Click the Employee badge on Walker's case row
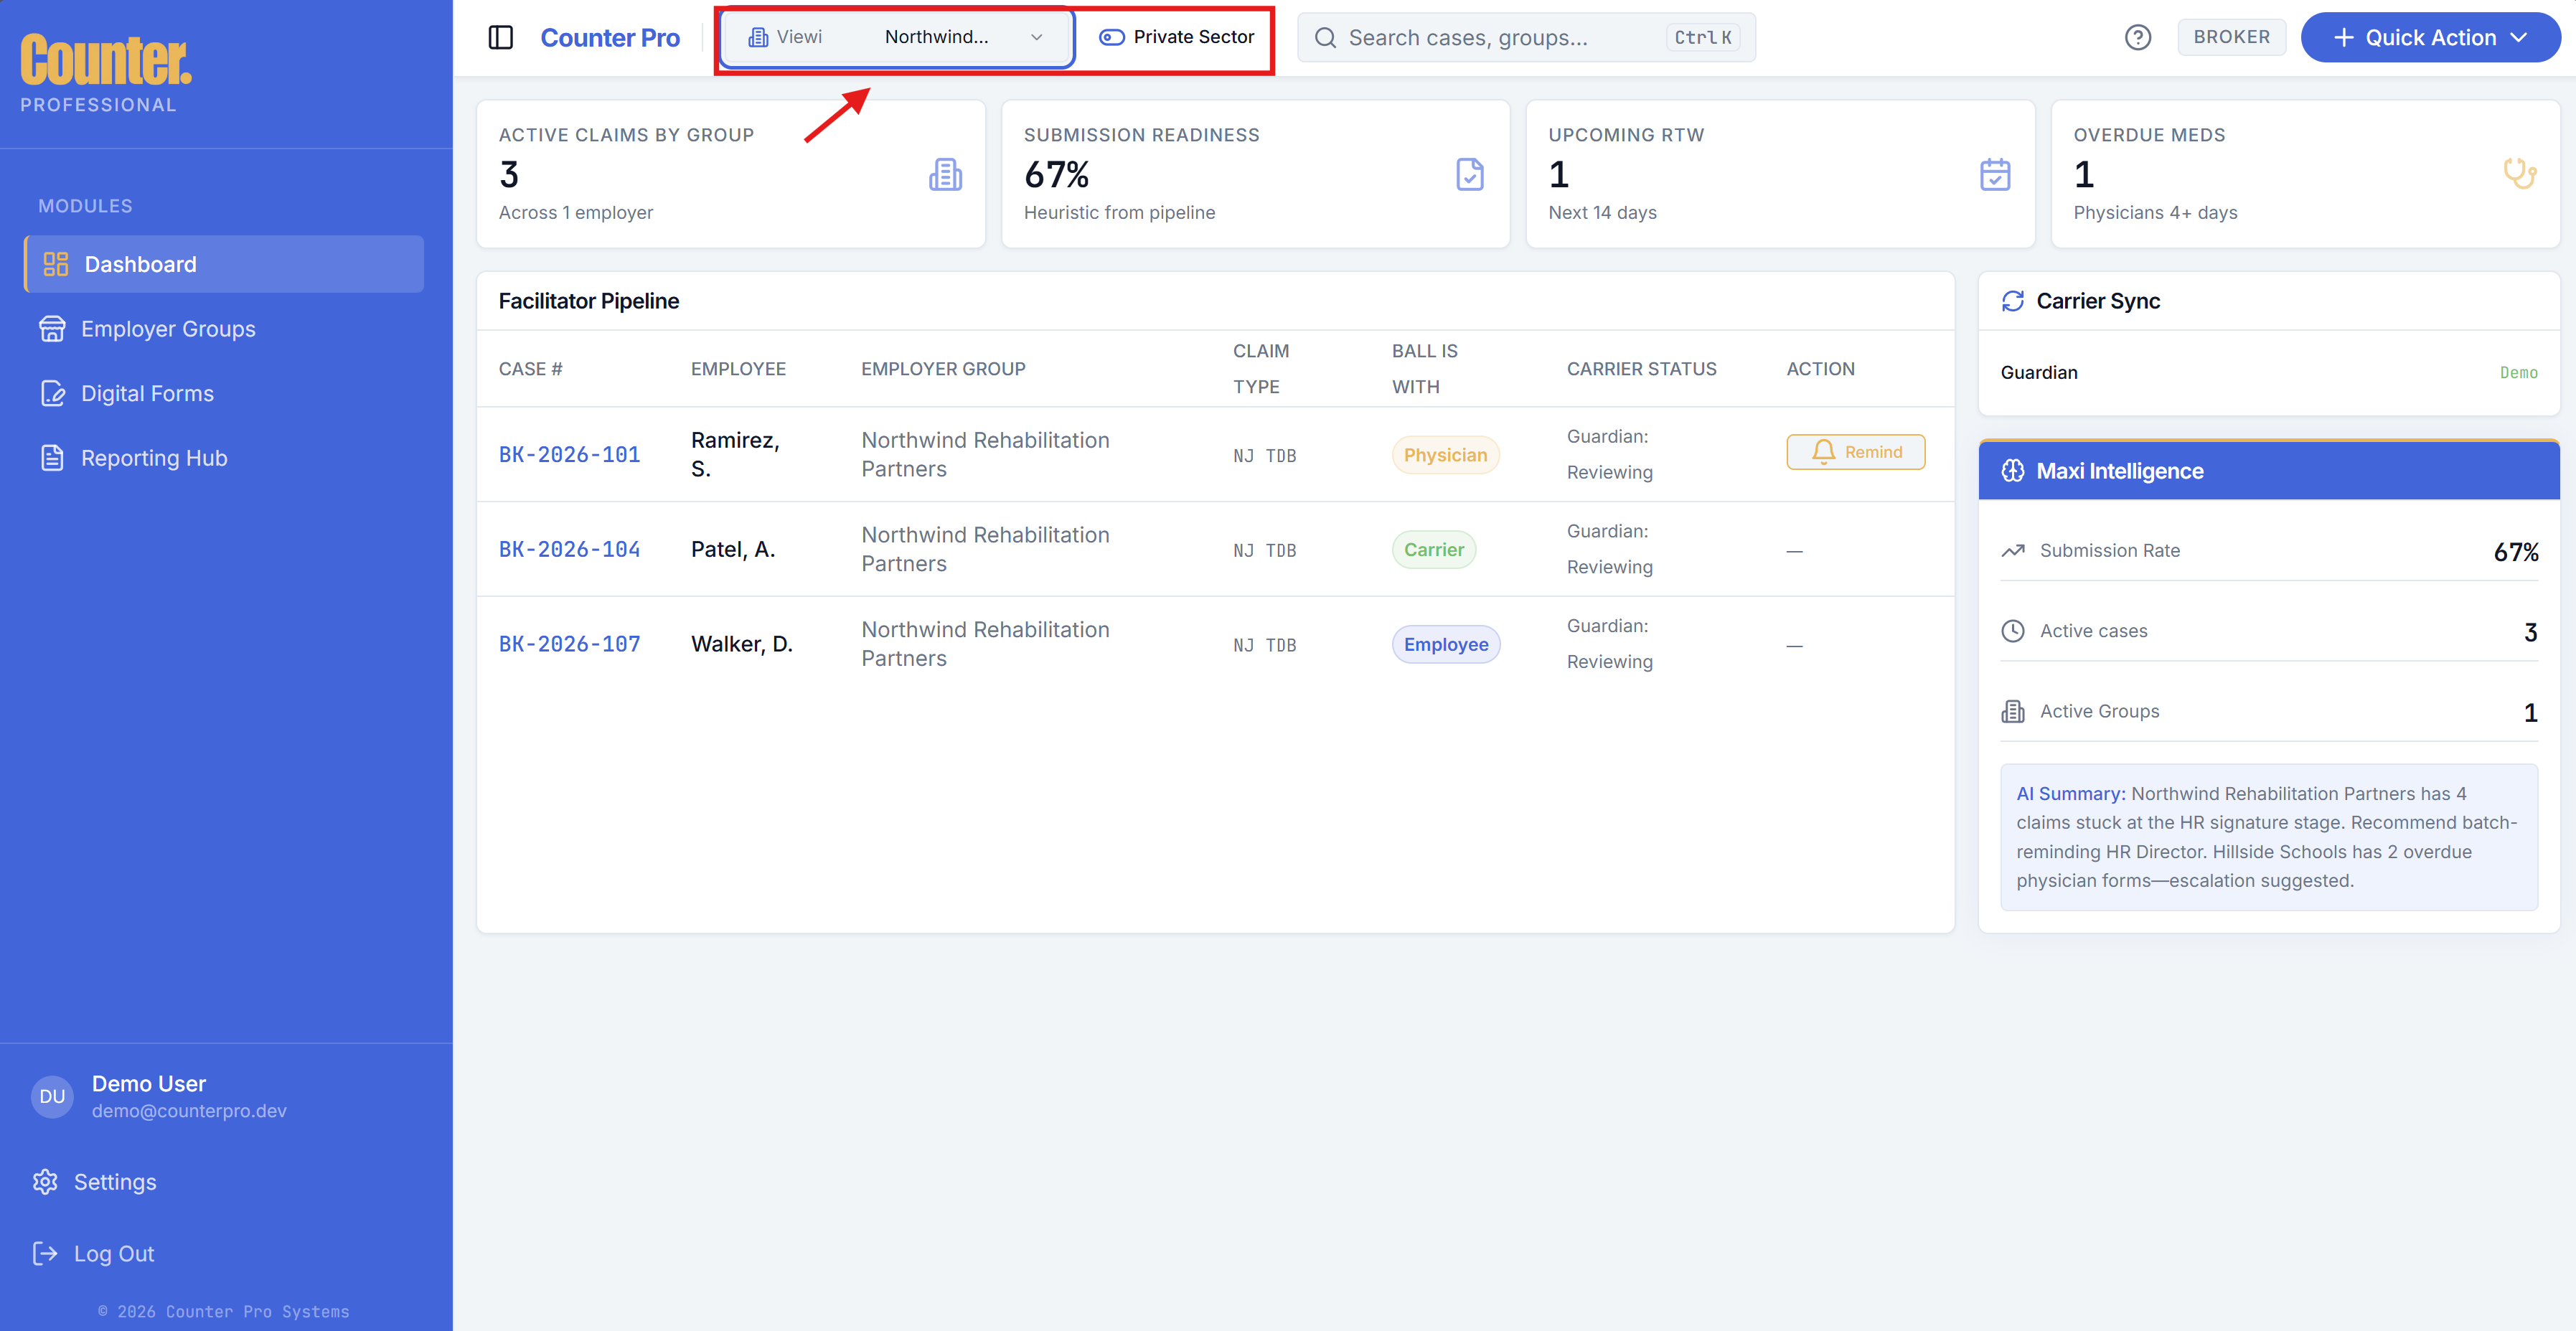Screen dimensions: 2576x1331 (1446, 644)
